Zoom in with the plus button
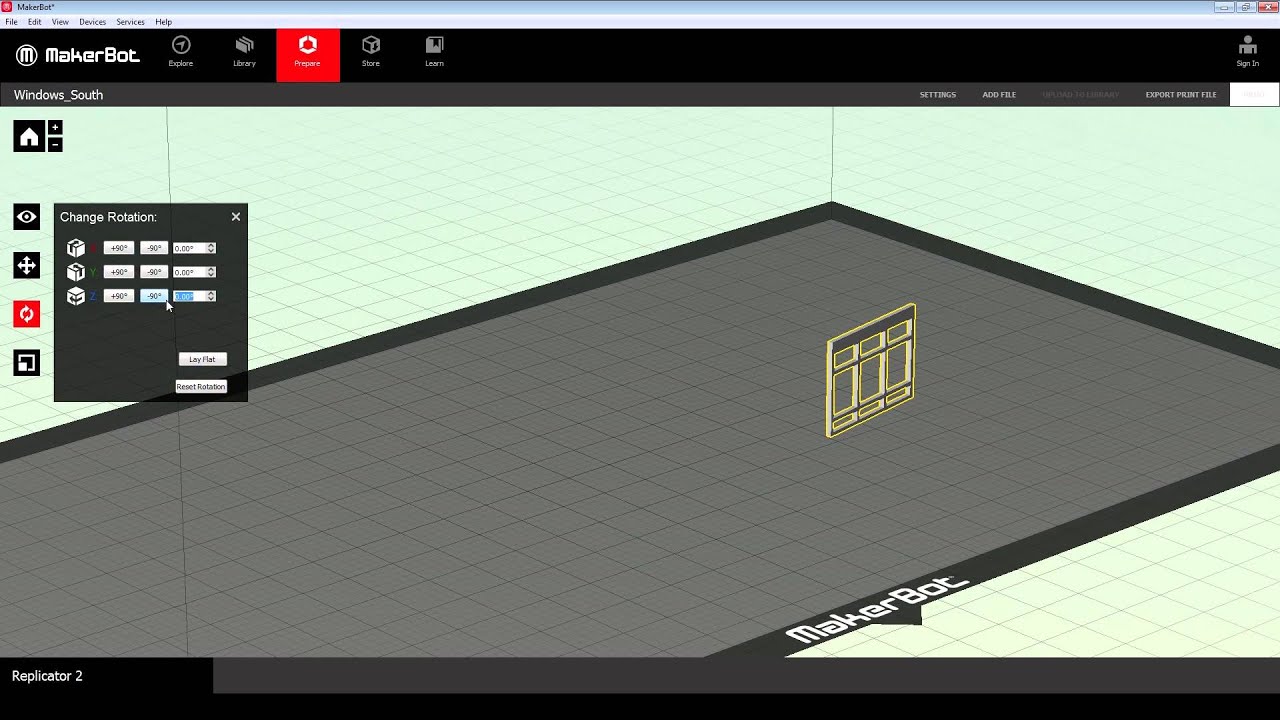This screenshot has height=720, width=1280. 55,128
